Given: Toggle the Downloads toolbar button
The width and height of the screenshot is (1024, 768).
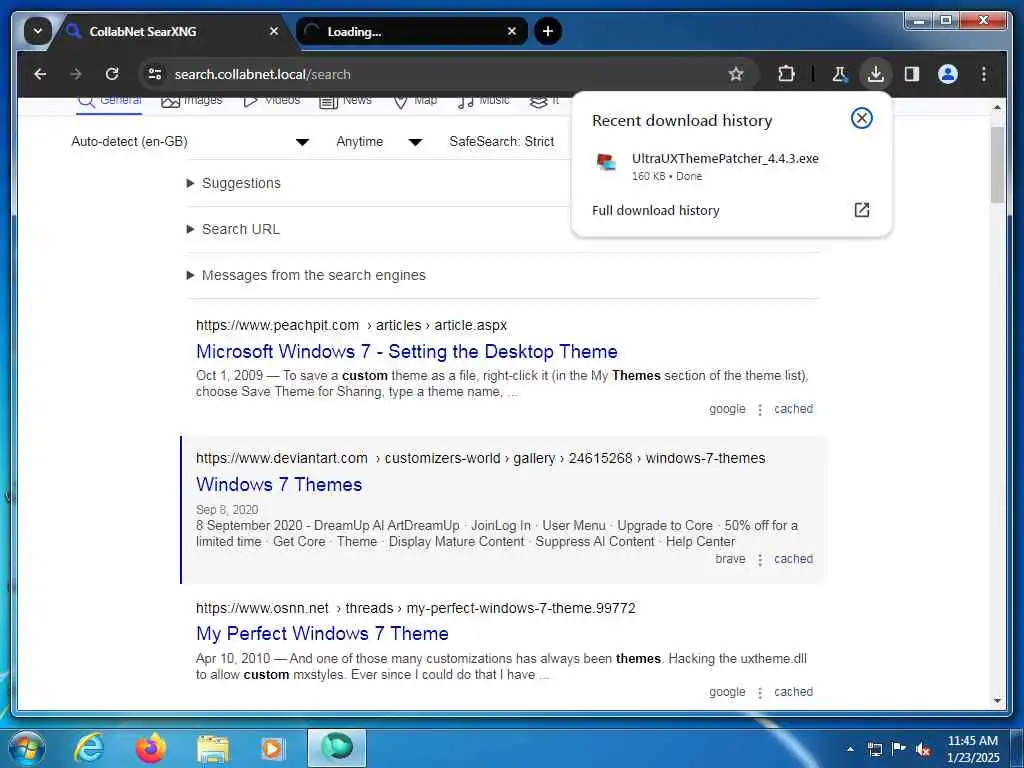Looking at the screenshot, I should [876, 74].
